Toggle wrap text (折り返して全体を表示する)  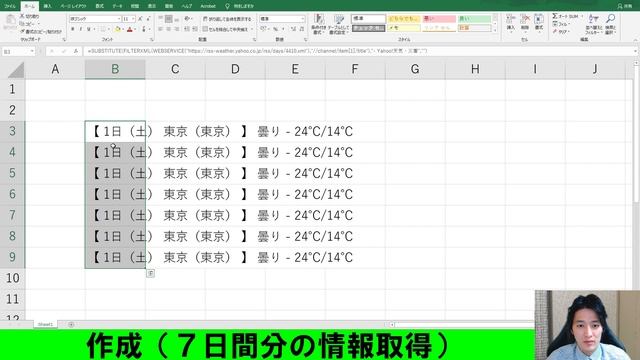click(x=227, y=19)
